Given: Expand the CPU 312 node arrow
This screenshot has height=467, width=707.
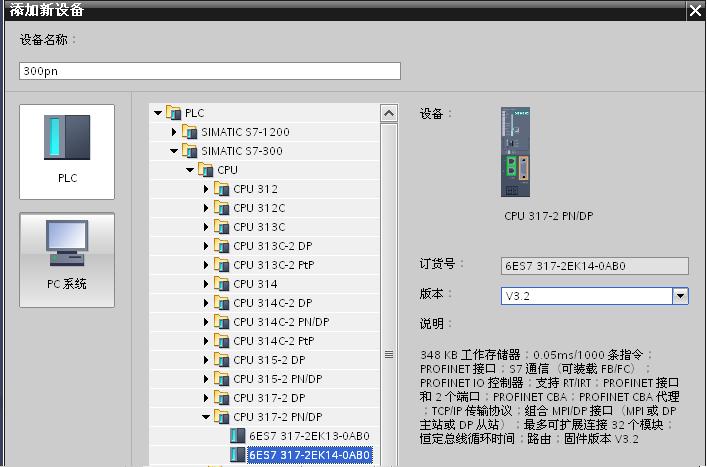Looking at the screenshot, I should [x=206, y=189].
